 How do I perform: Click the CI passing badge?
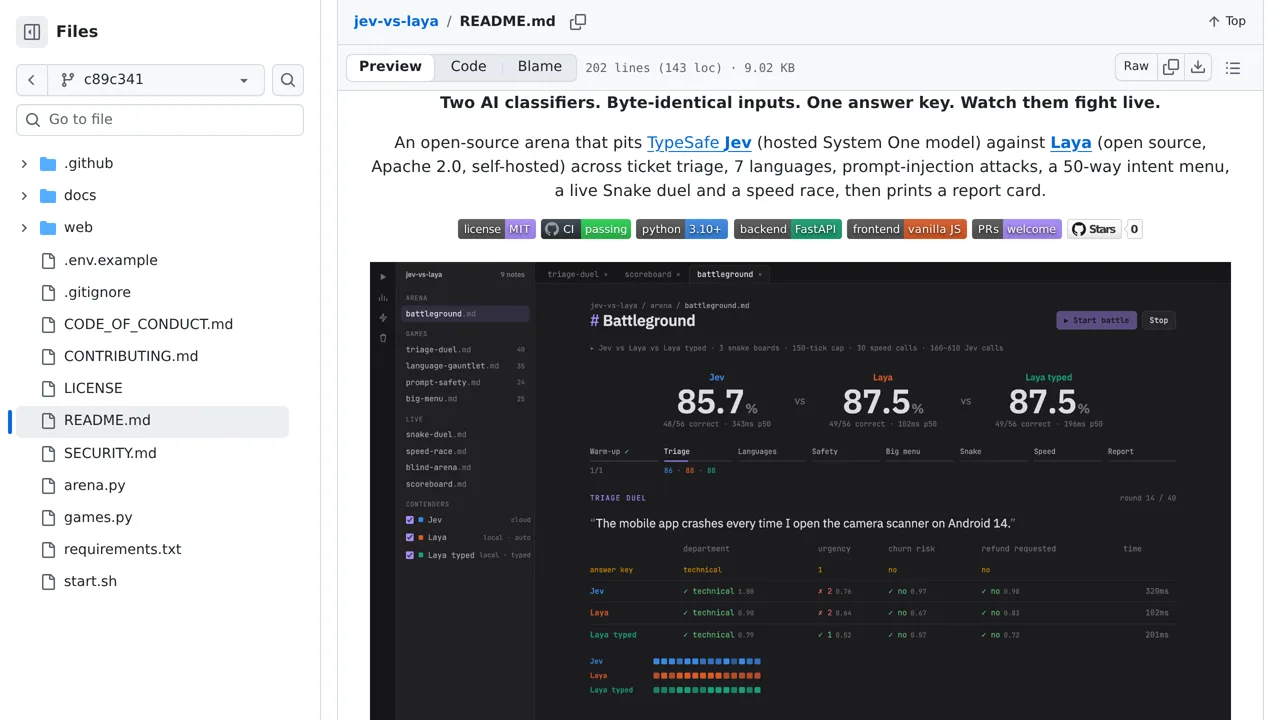(586, 229)
